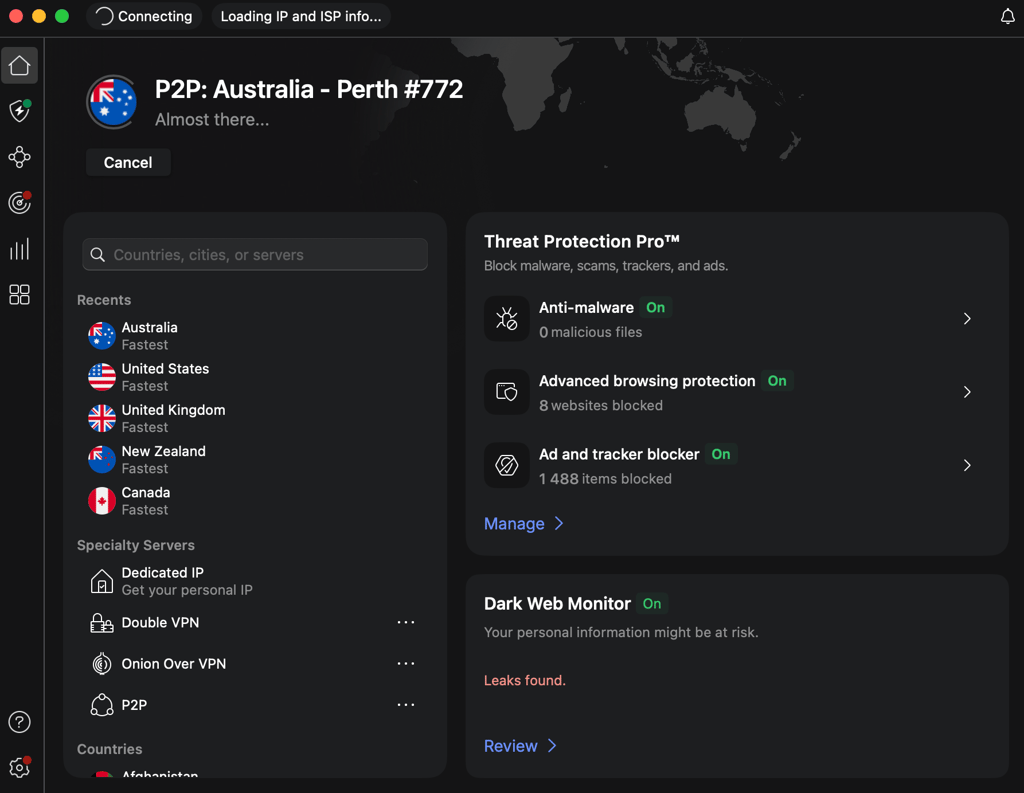Screen dimensions: 1024x793
Task: Click the Australia flag next to server name
Action: pos(112,102)
